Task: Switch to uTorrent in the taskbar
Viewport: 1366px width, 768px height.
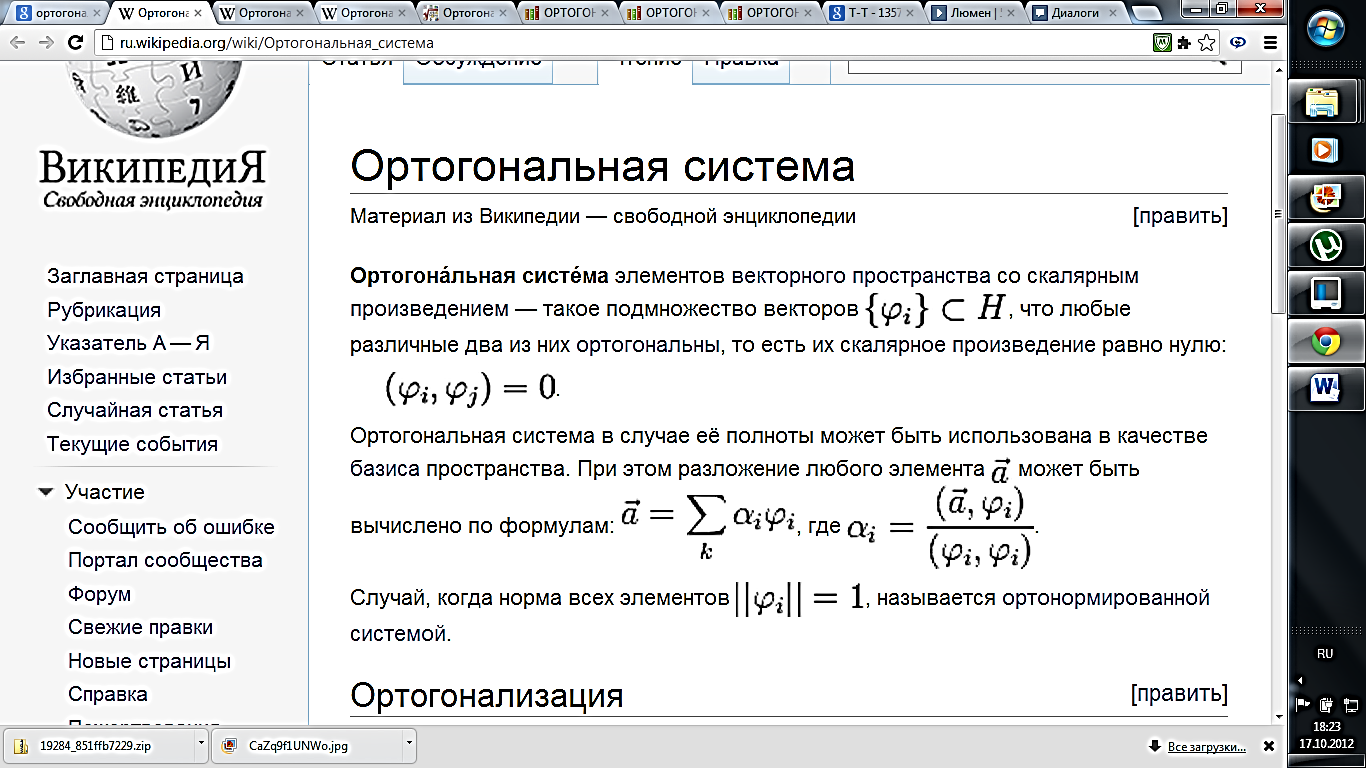Action: pyautogui.click(x=1325, y=245)
